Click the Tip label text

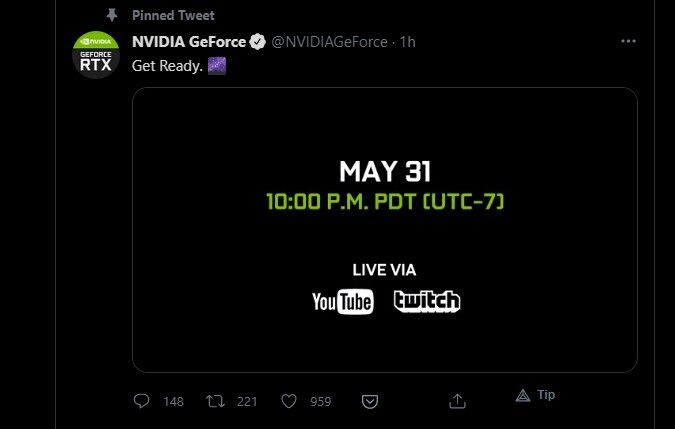pos(546,395)
